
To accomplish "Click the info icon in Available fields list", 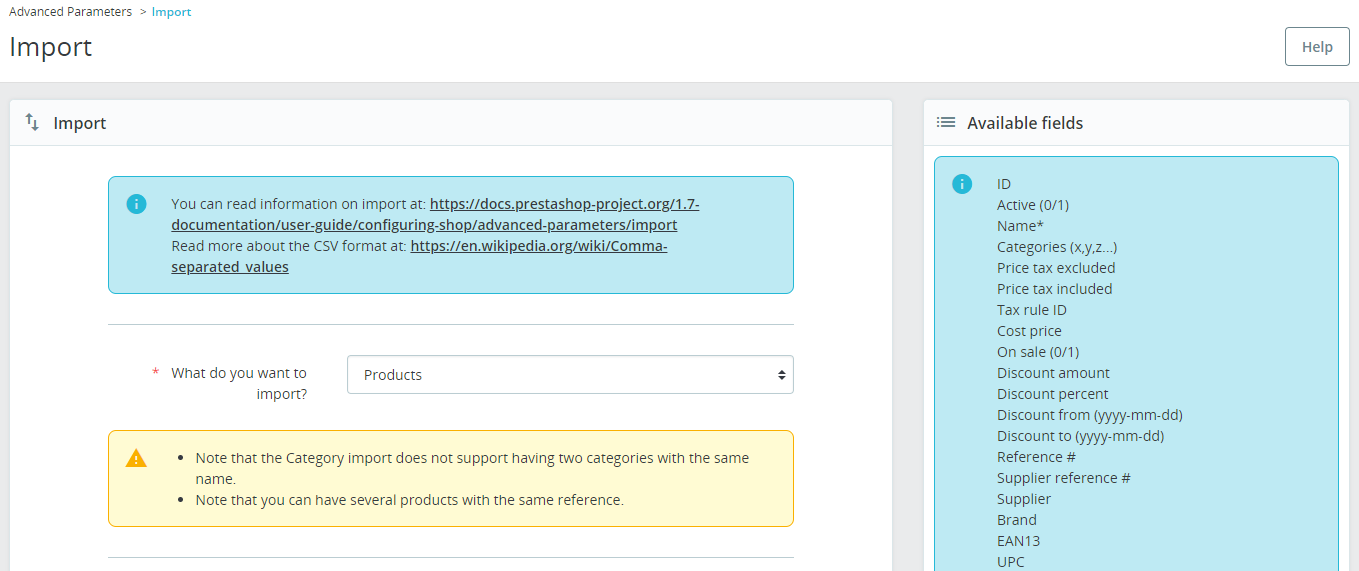I will pos(962,184).
